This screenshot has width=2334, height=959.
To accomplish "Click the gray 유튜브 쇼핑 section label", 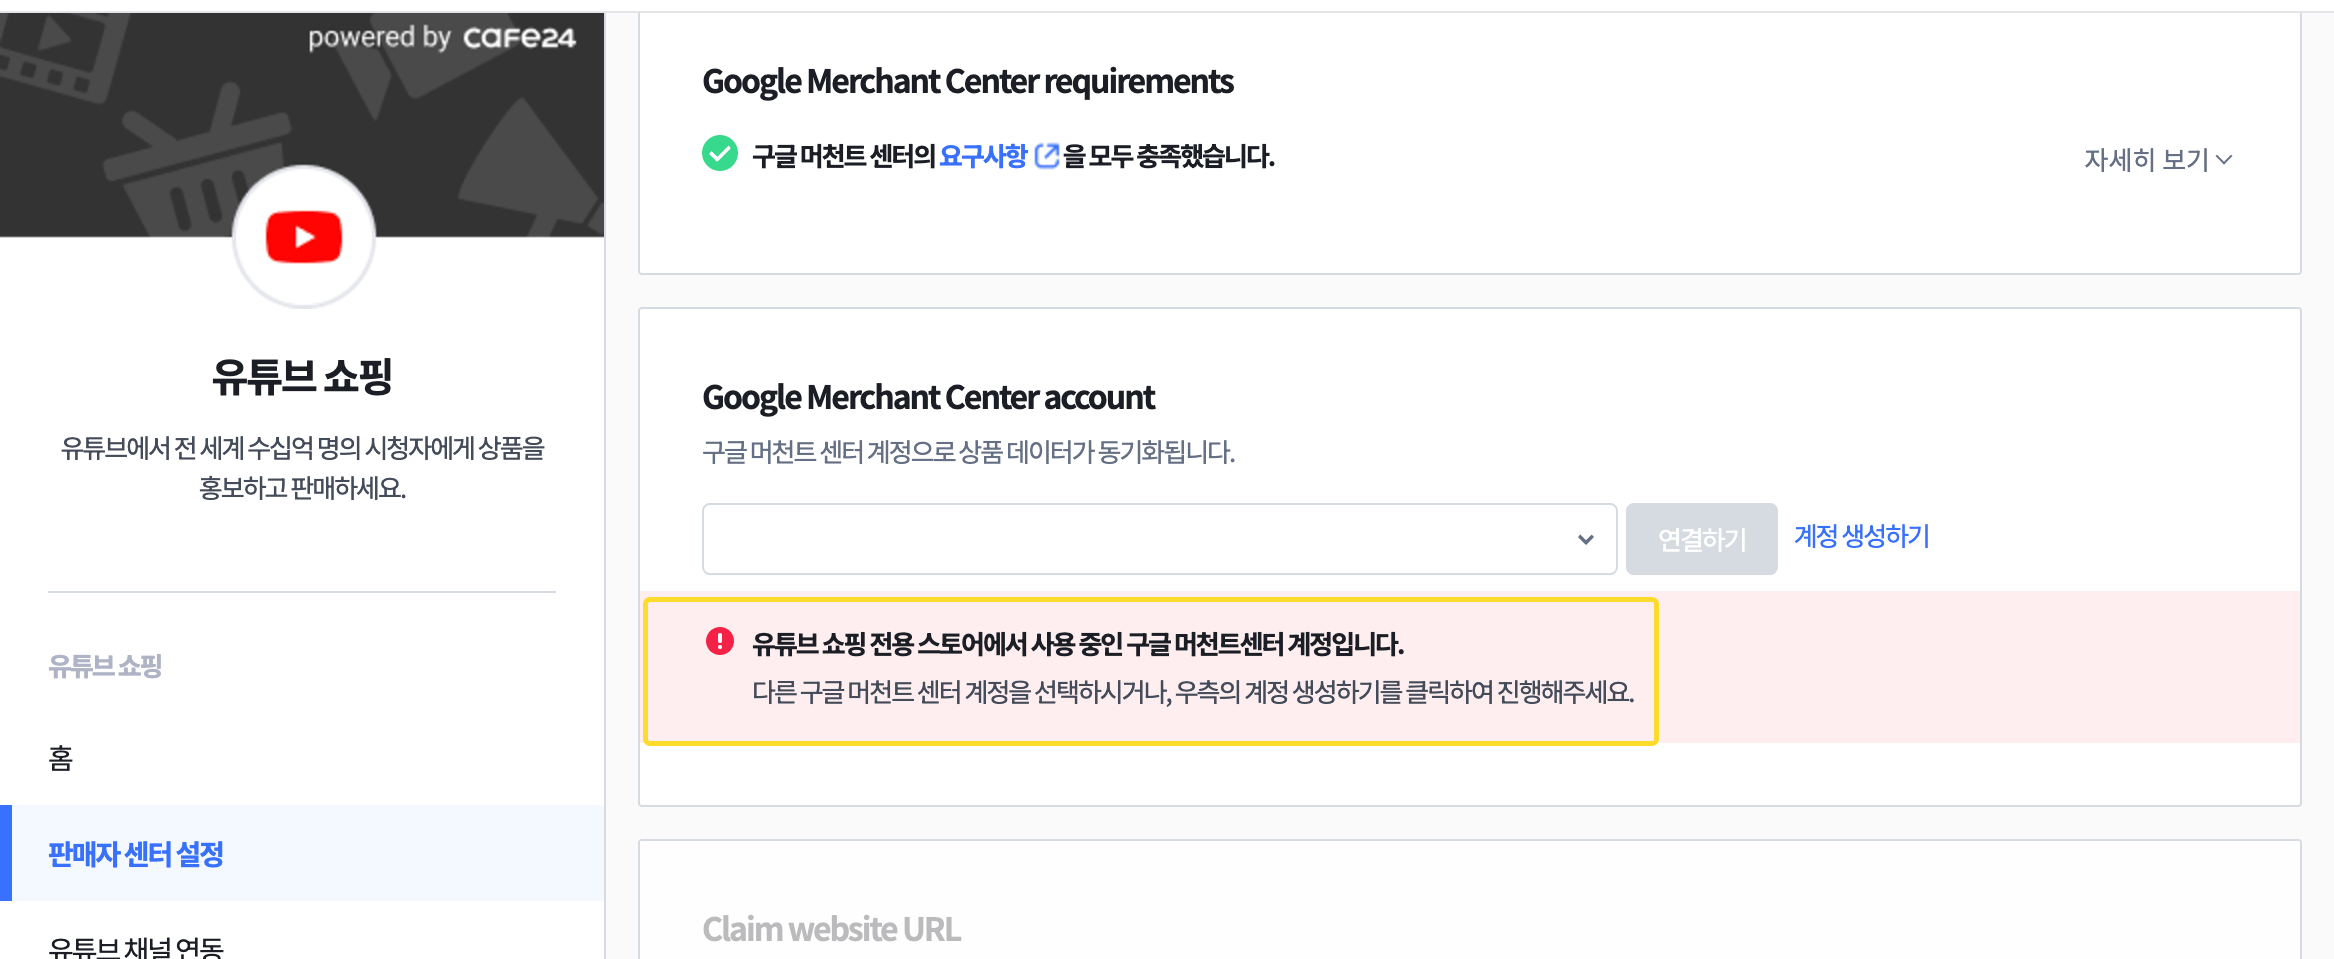I will (105, 666).
